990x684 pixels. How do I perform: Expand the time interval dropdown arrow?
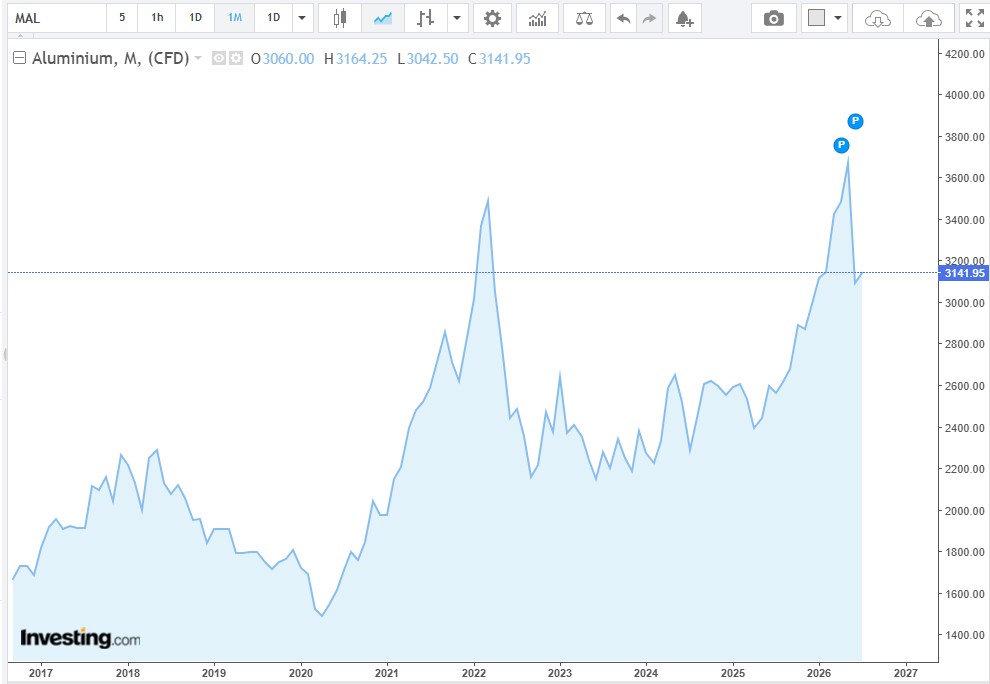pyautogui.click(x=302, y=18)
